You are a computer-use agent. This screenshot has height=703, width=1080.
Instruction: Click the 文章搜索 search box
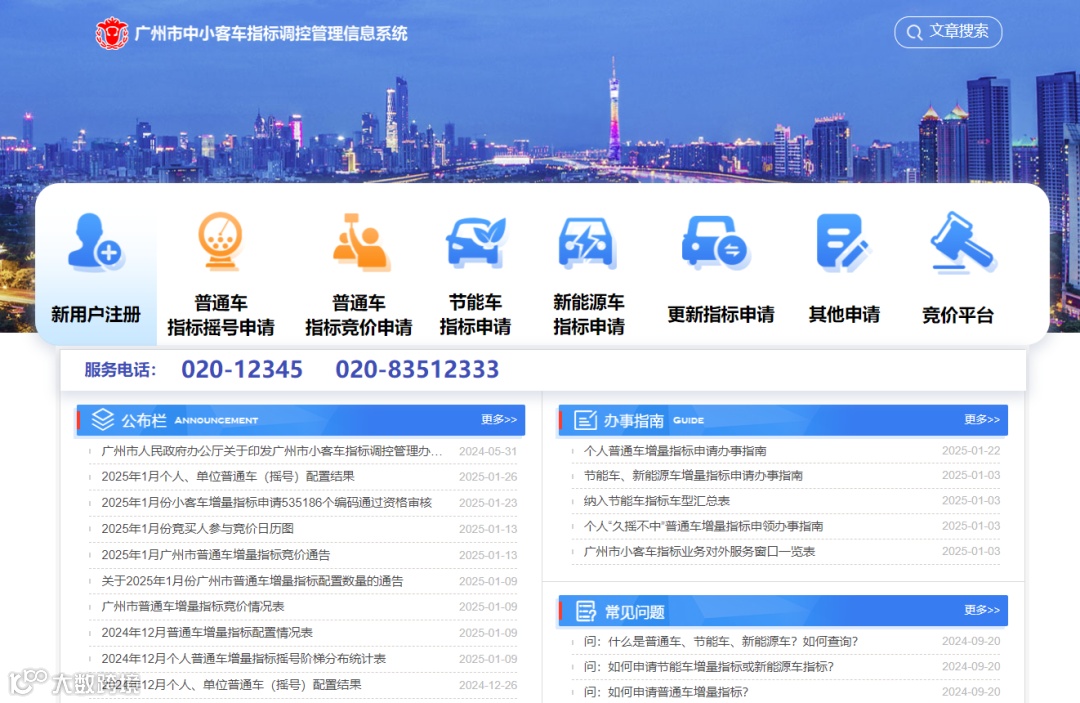pyautogui.click(x=948, y=32)
